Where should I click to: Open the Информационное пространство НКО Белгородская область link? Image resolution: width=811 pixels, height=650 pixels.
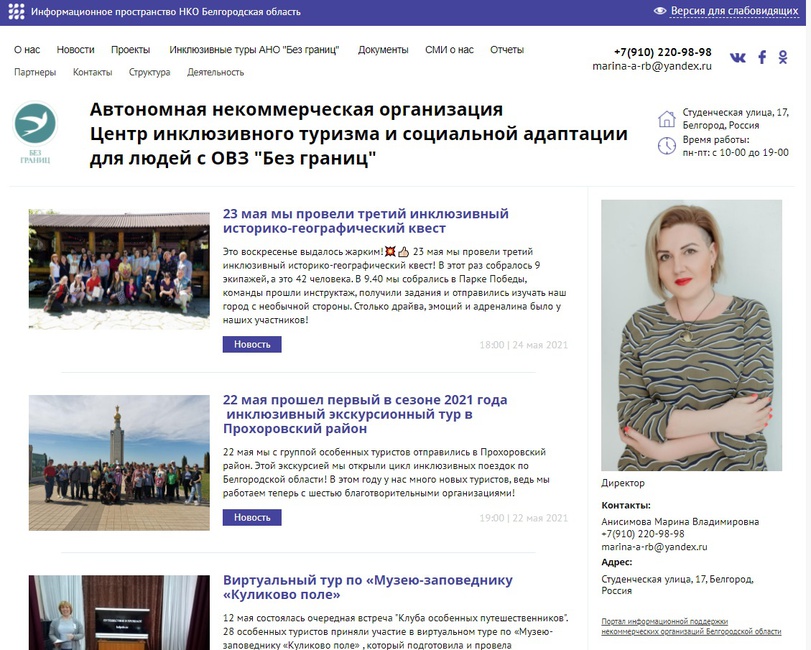click(x=166, y=11)
